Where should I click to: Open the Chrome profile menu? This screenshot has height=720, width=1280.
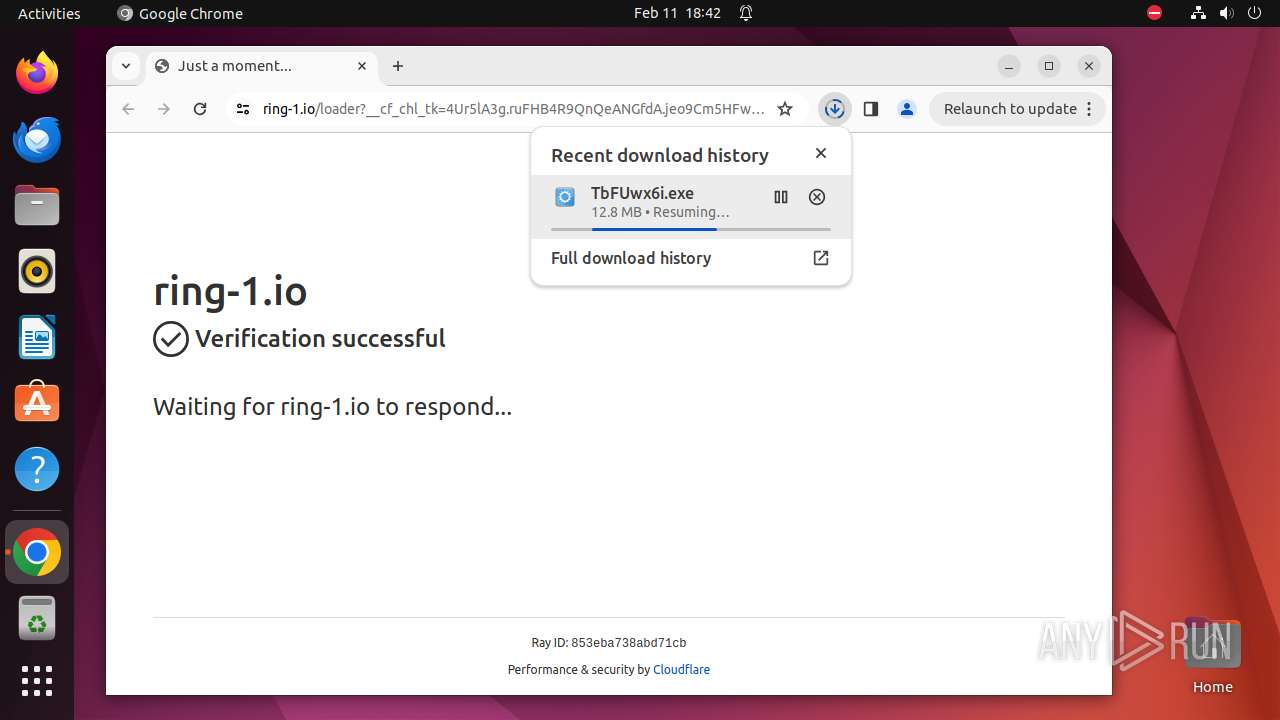(x=907, y=109)
